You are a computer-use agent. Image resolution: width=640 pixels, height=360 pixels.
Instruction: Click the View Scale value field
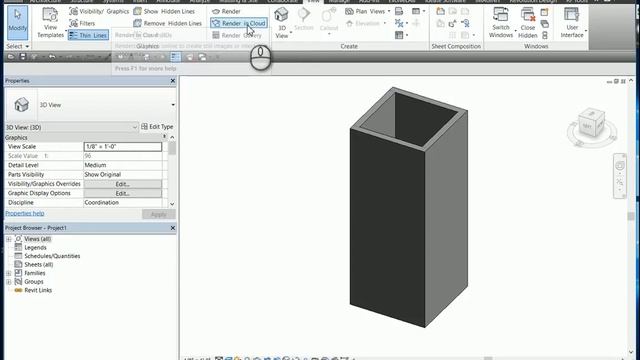pyautogui.click(x=122, y=147)
